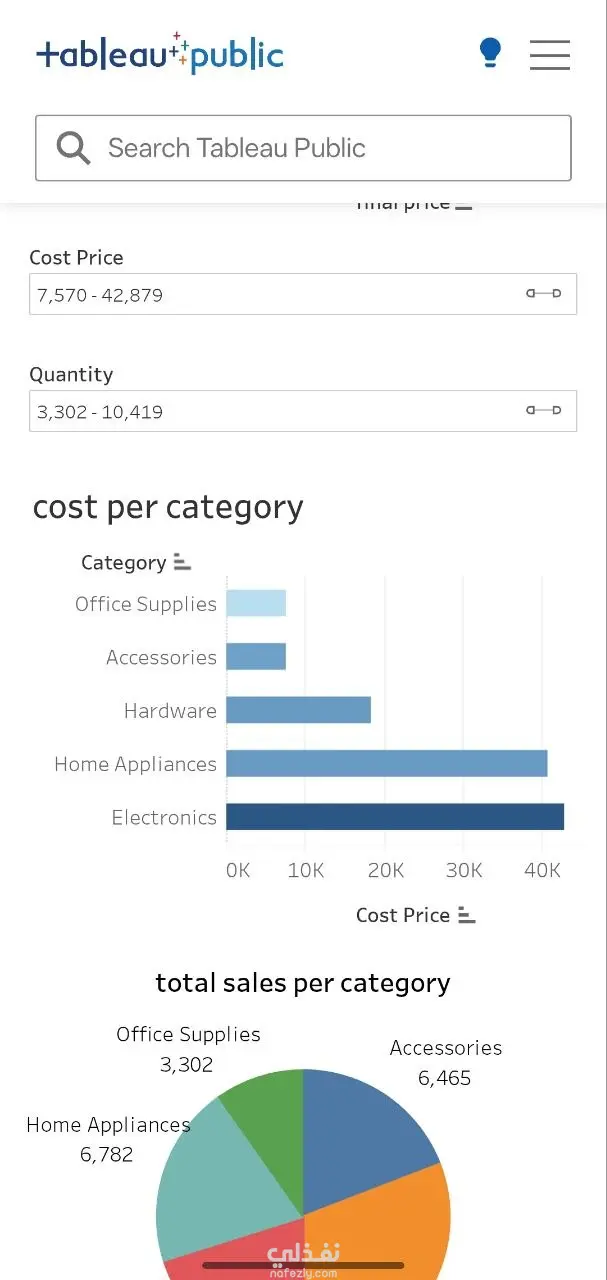Click the Category sort icon
The height and width of the screenshot is (1280, 607).
tap(182, 562)
